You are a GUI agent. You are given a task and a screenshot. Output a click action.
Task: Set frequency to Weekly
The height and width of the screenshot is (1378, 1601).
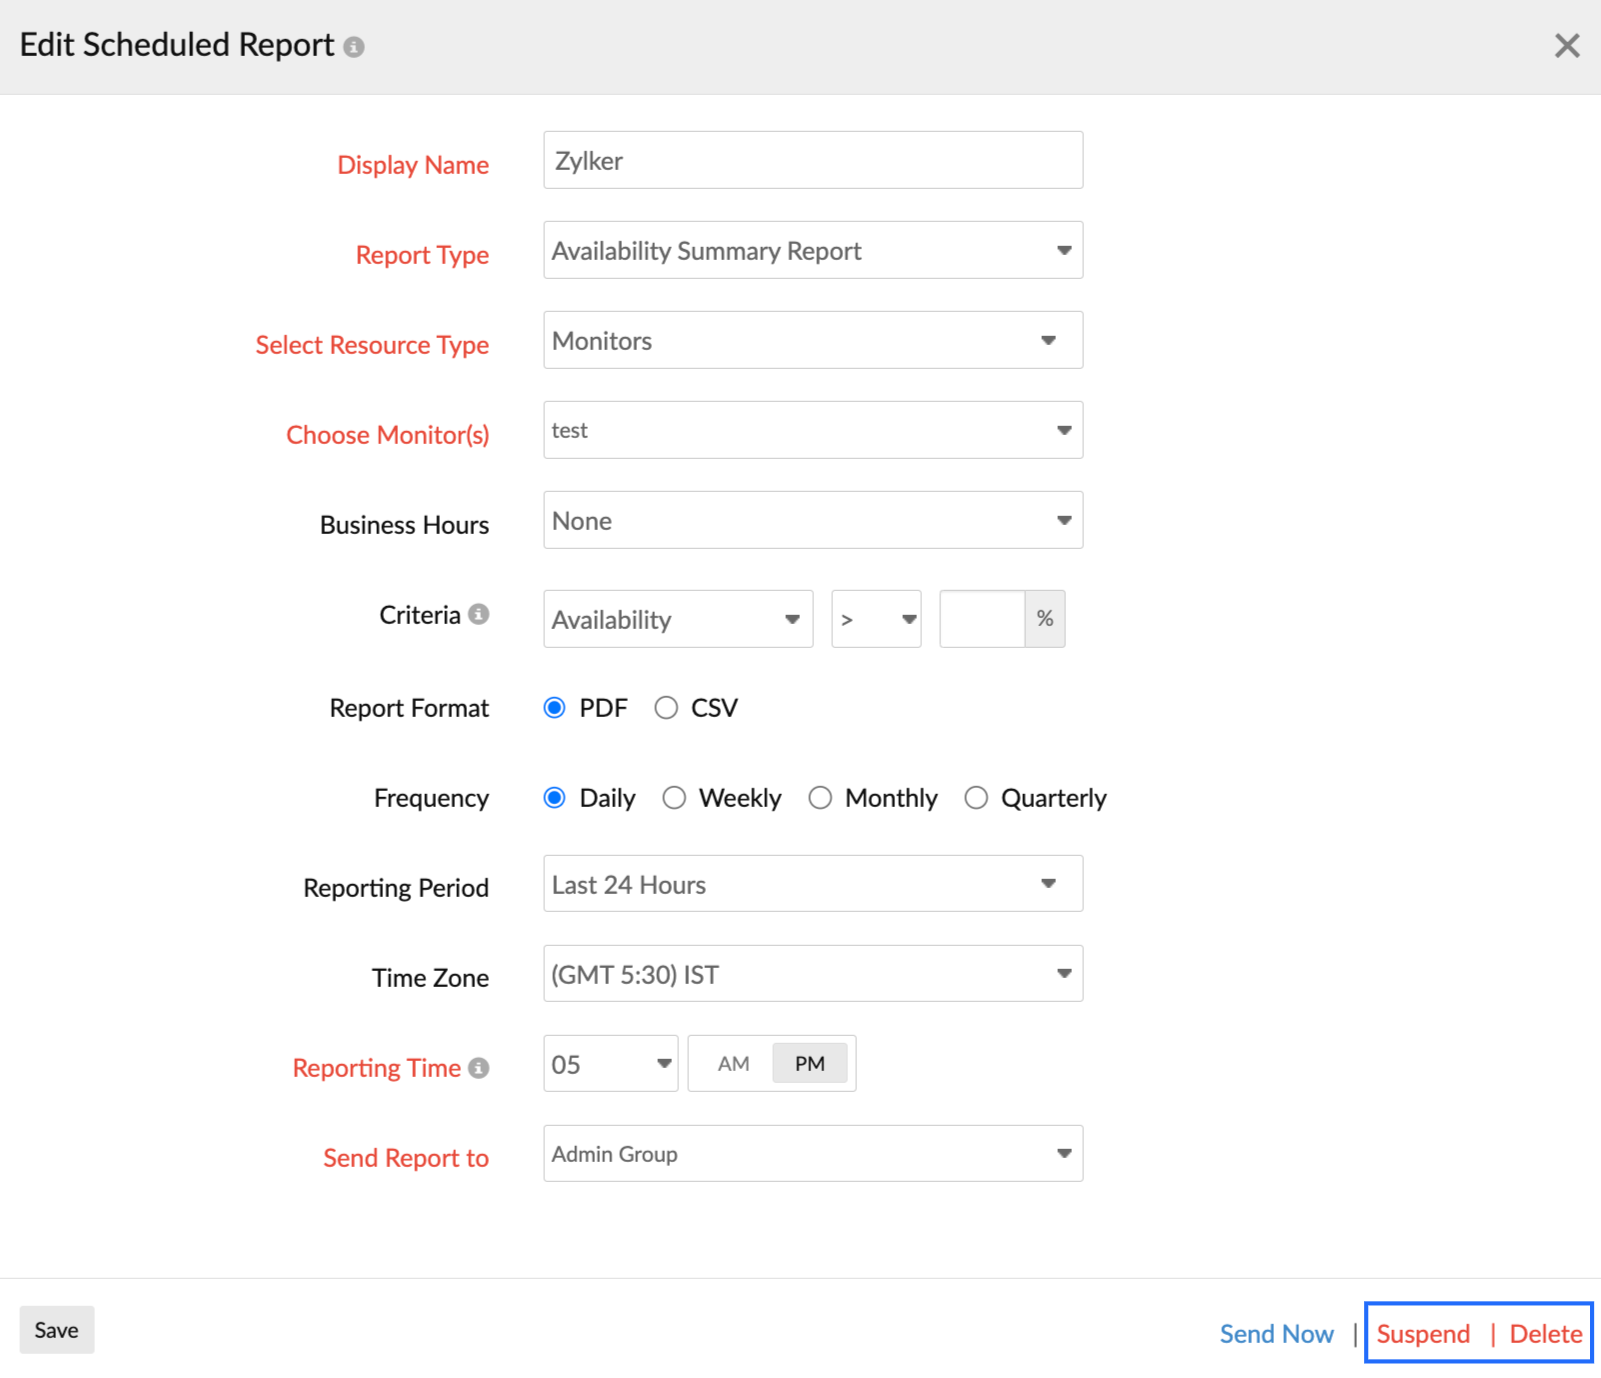pyautogui.click(x=674, y=797)
